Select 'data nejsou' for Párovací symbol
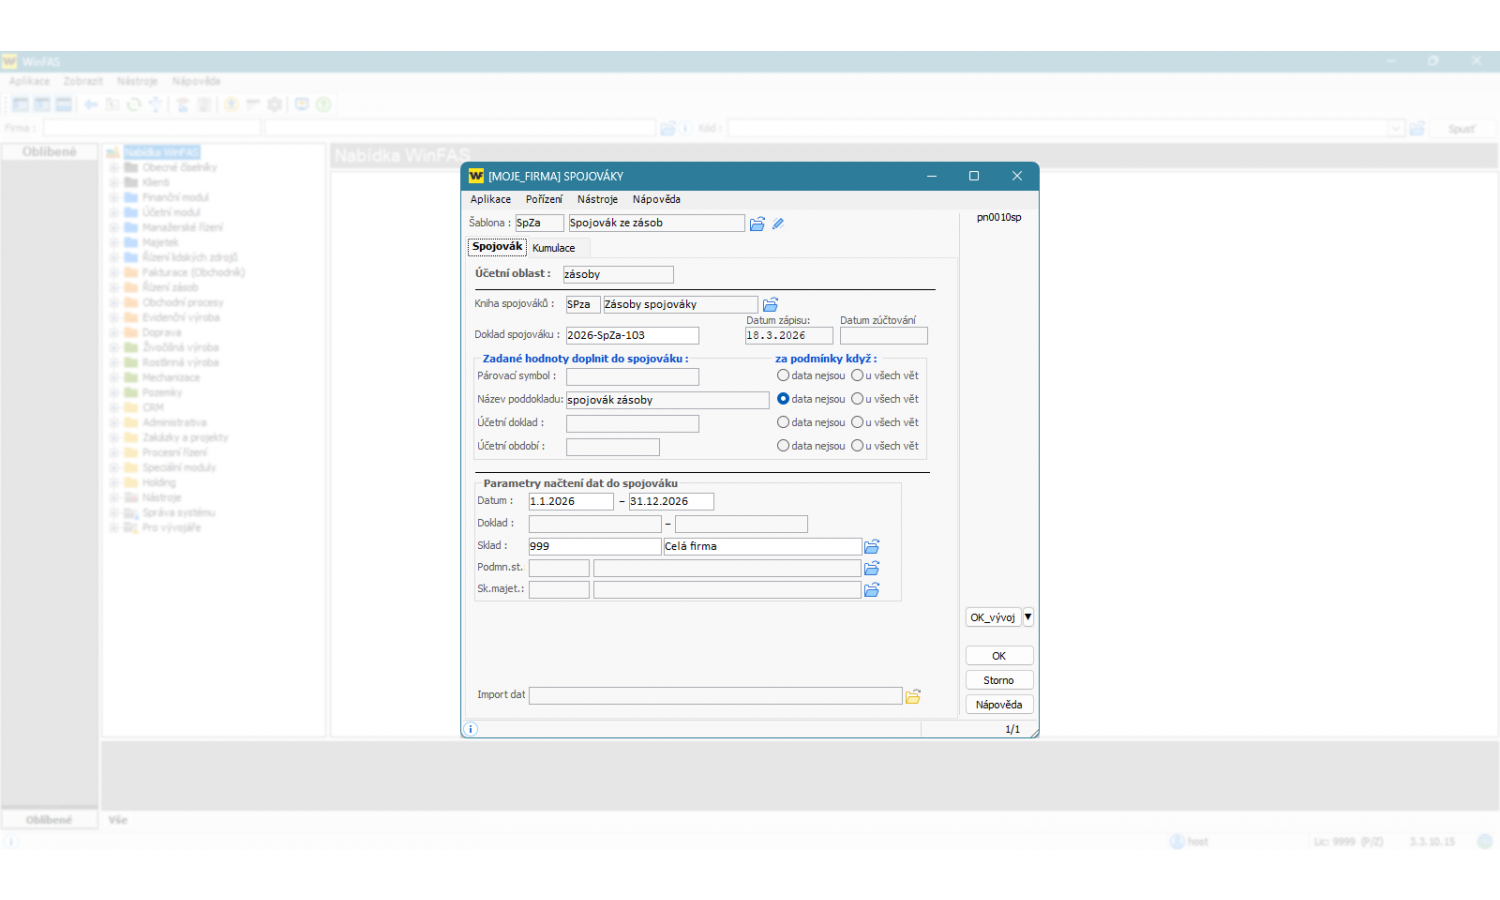 783,376
